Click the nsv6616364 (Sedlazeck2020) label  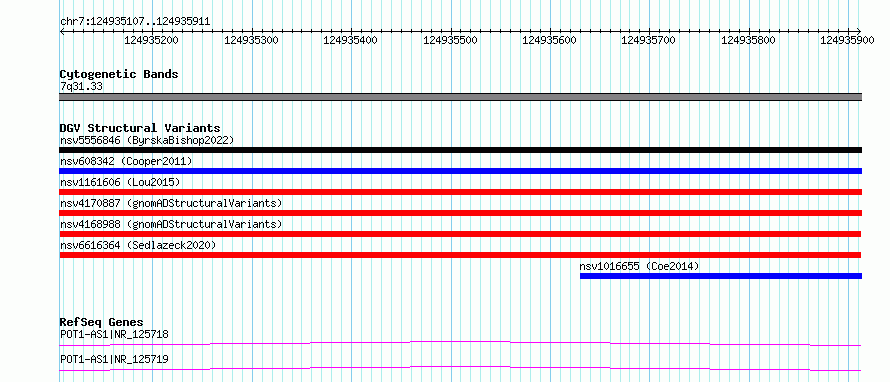tap(138, 245)
